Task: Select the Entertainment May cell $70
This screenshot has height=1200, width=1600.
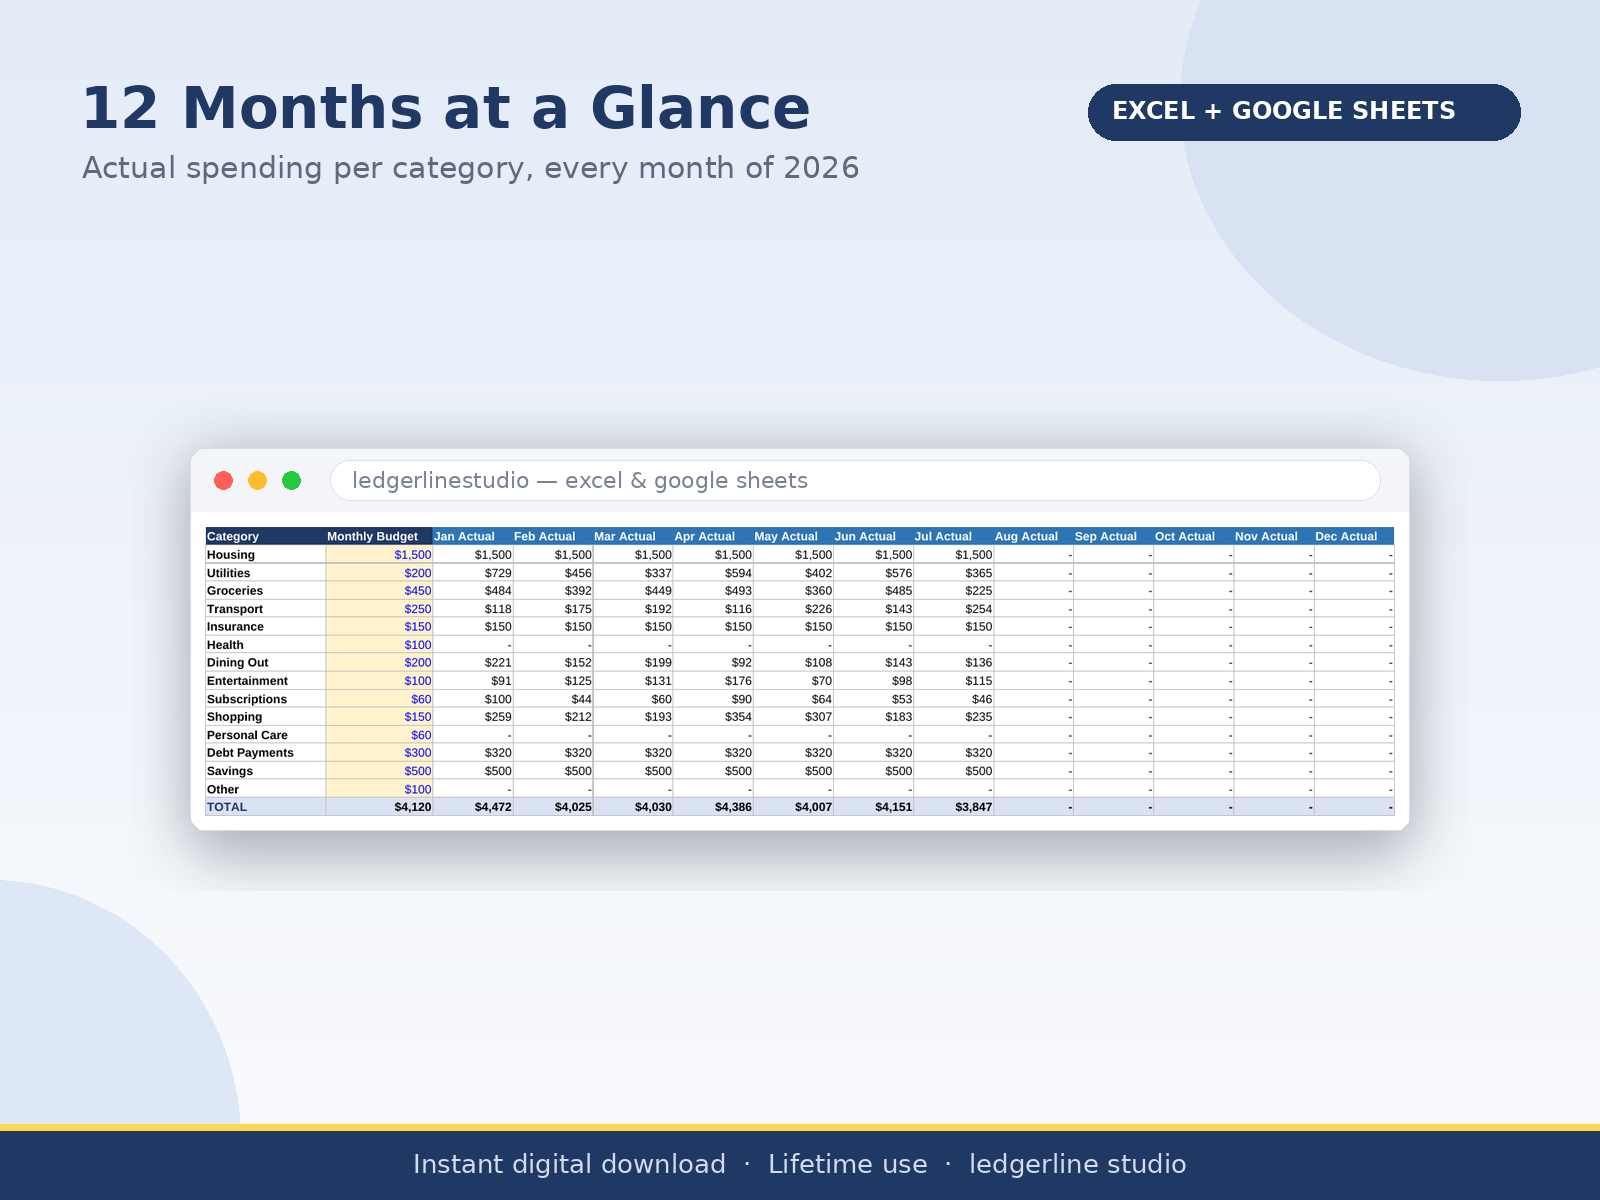Action: pos(793,681)
